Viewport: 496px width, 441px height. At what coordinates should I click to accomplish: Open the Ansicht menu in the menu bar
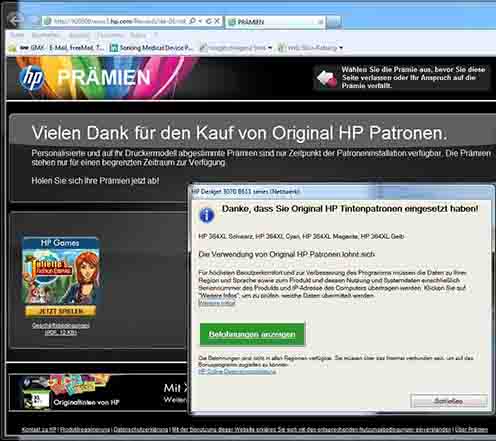(x=78, y=35)
